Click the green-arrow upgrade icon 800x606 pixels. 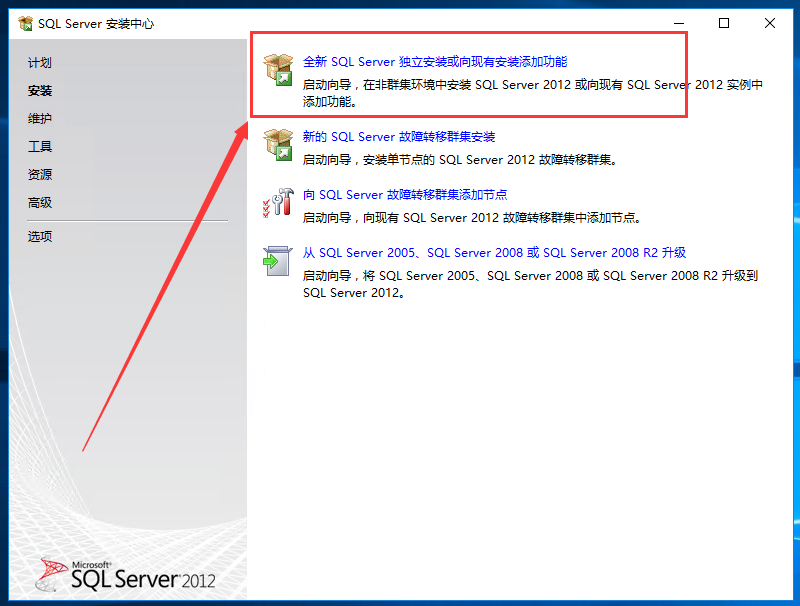(x=278, y=261)
